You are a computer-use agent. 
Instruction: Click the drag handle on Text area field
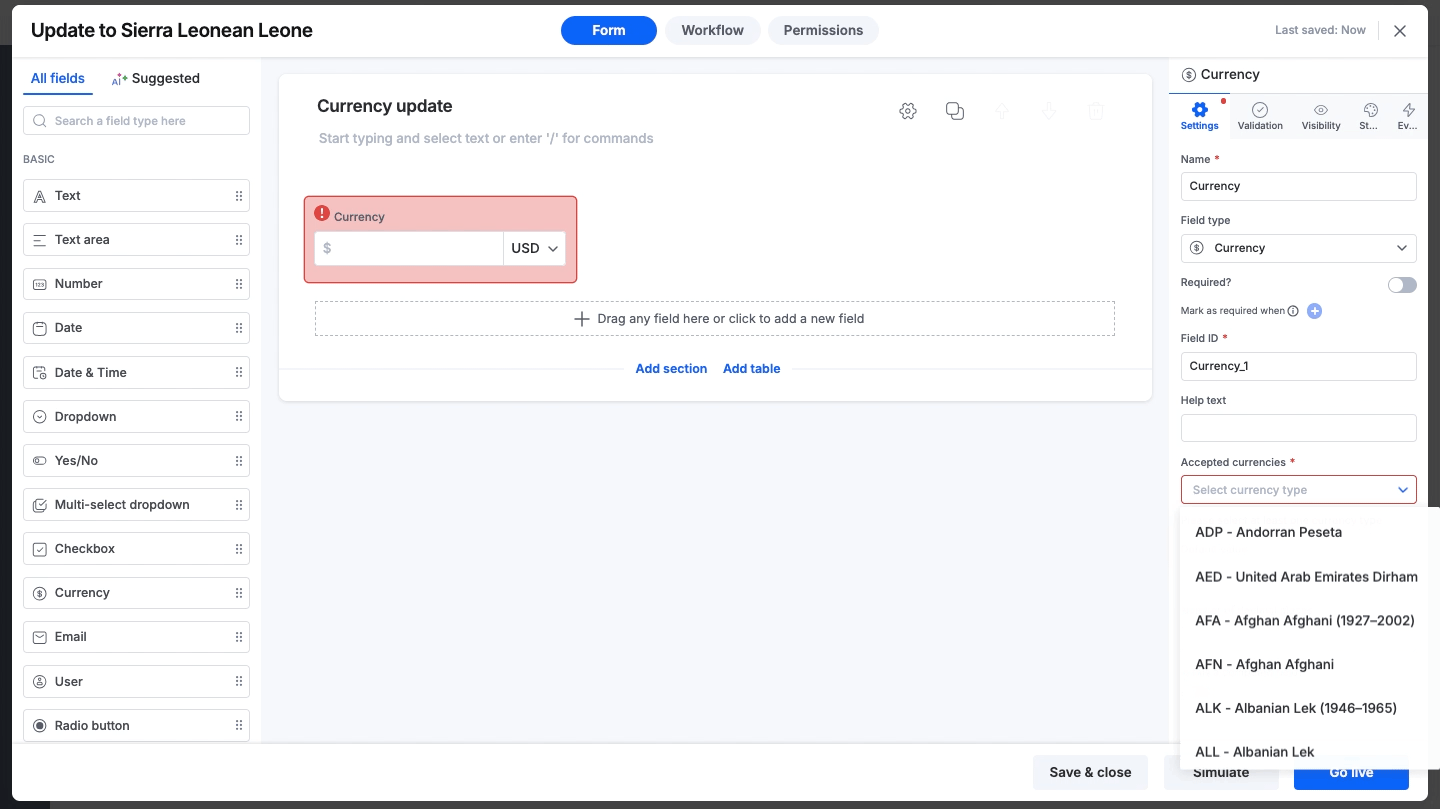point(239,240)
